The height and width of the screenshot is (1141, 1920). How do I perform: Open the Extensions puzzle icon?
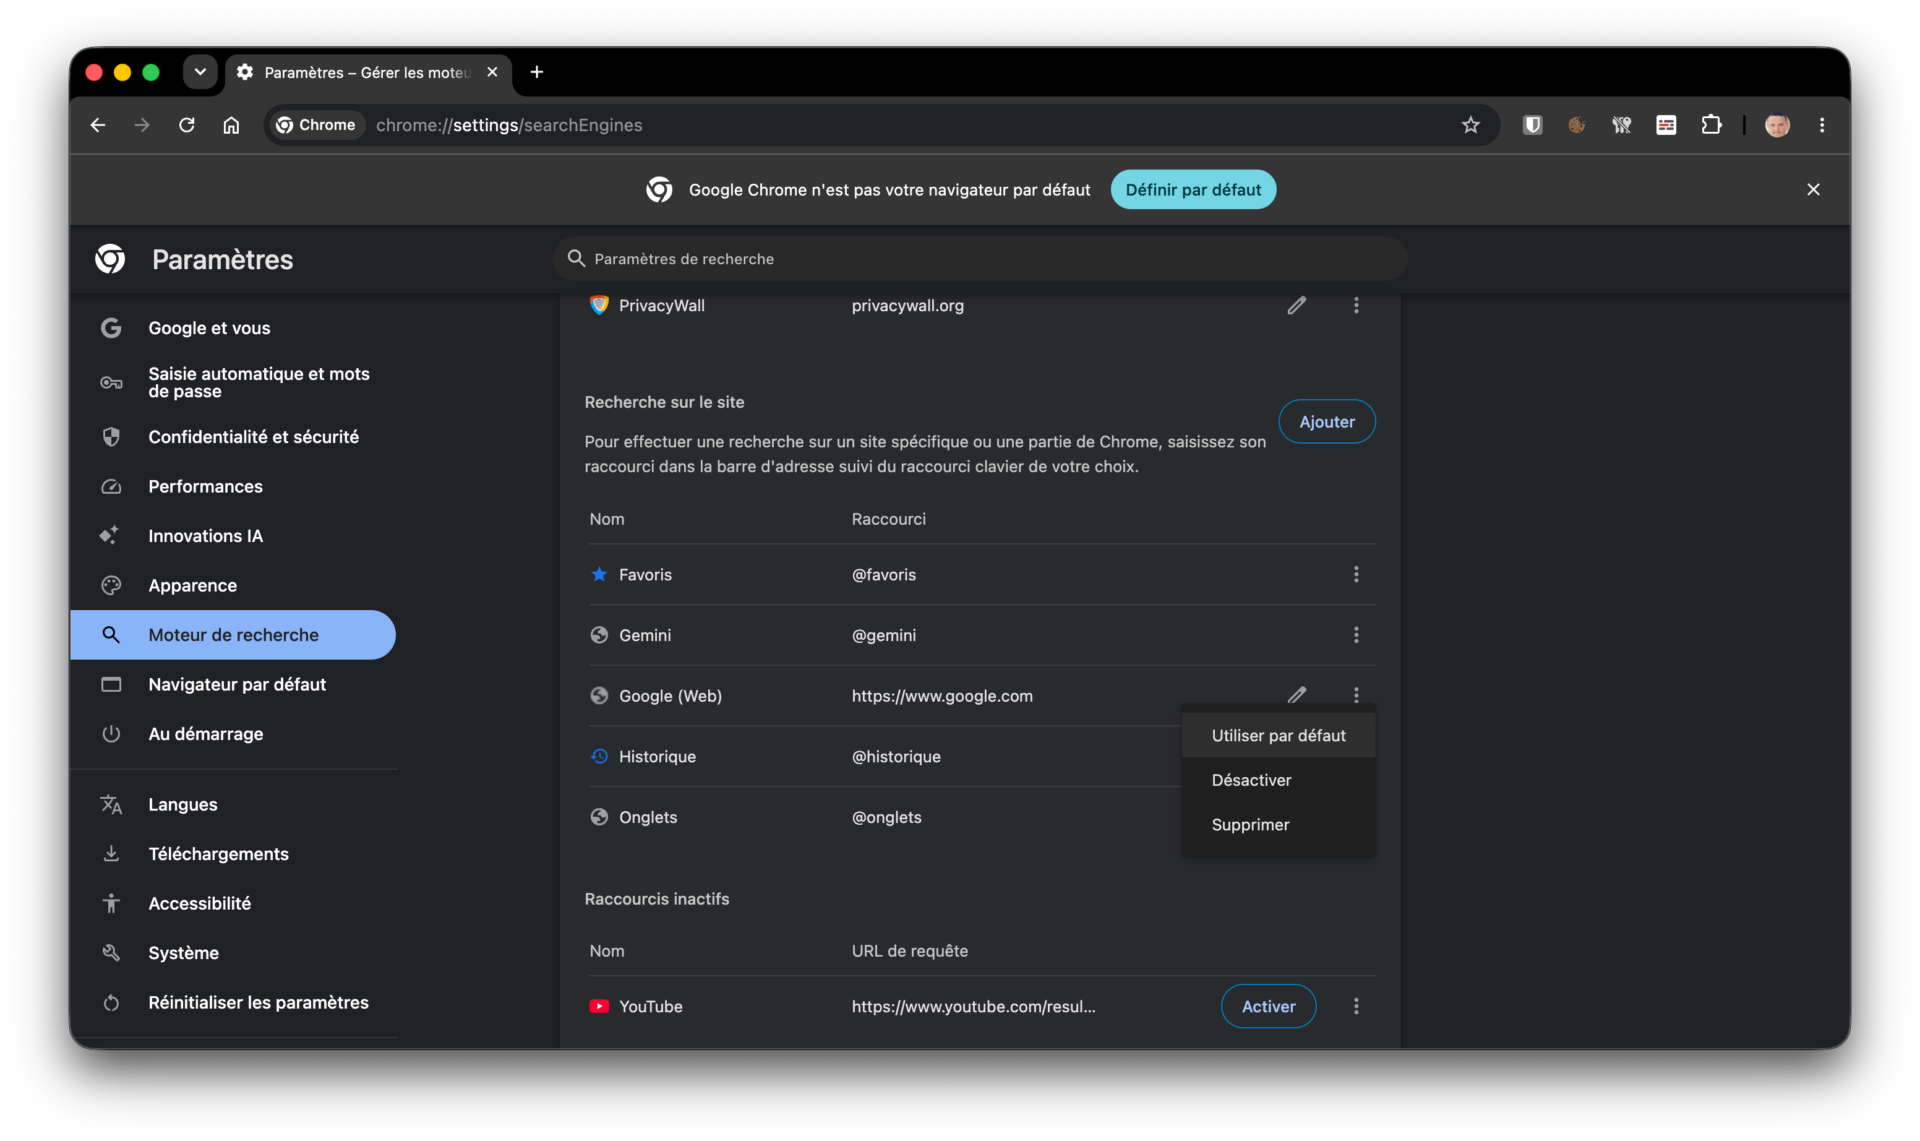(x=1711, y=125)
